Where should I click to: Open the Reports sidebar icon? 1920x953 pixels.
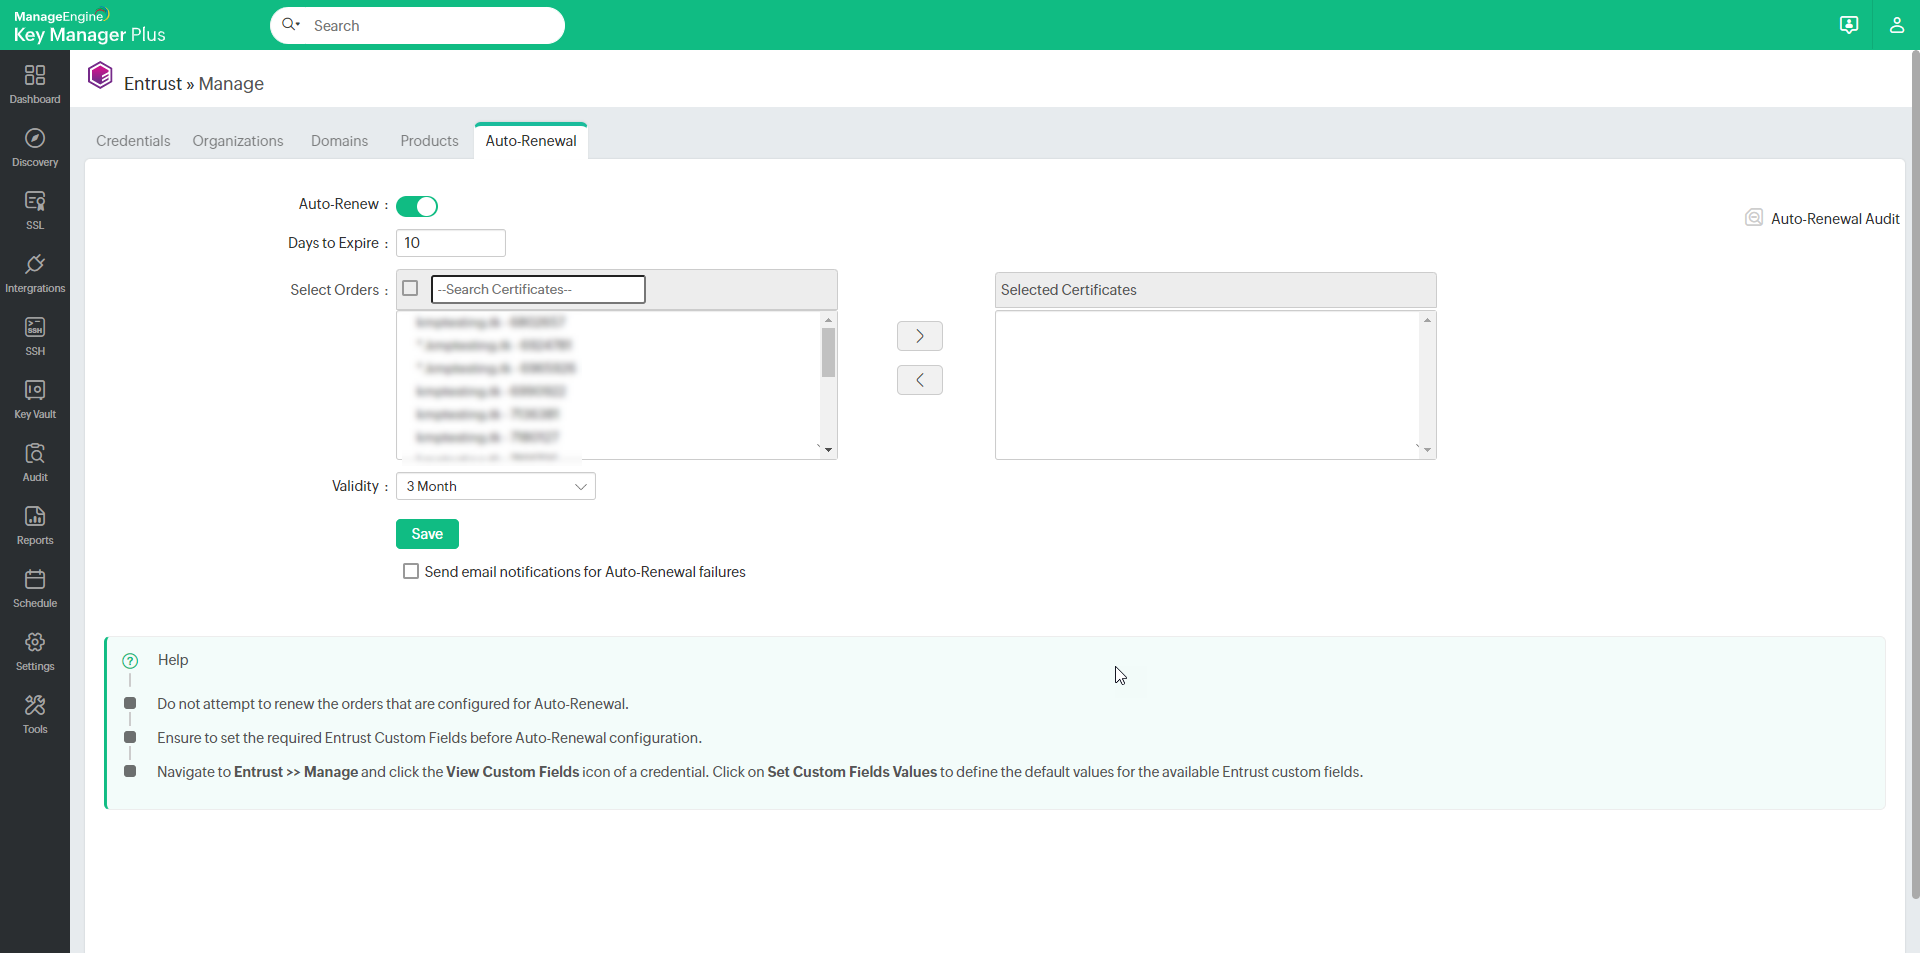[35, 516]
